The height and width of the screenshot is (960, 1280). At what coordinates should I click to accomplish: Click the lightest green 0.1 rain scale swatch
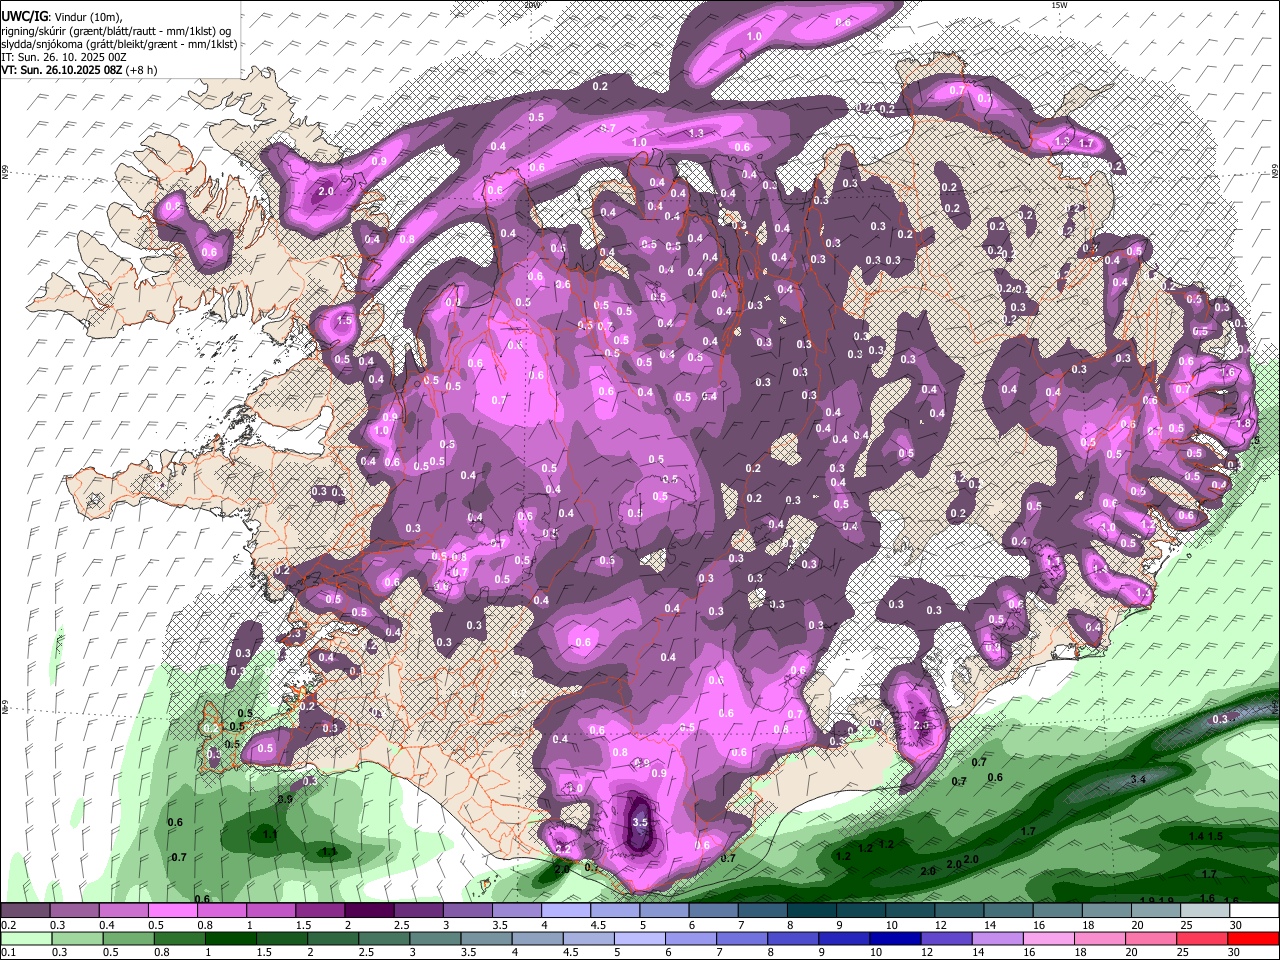coord(24,938)
